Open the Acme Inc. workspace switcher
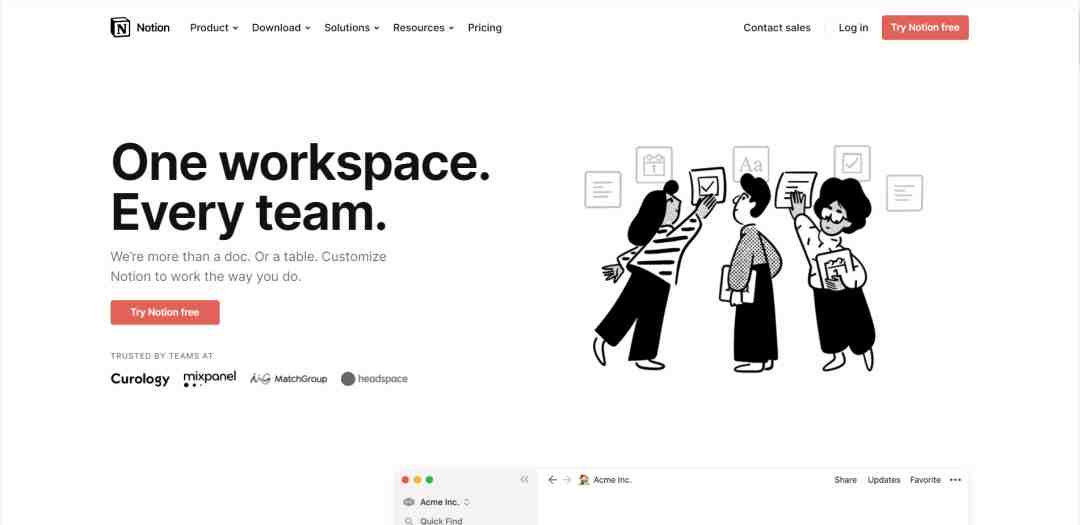1080x525 pixels. point(435,502)
